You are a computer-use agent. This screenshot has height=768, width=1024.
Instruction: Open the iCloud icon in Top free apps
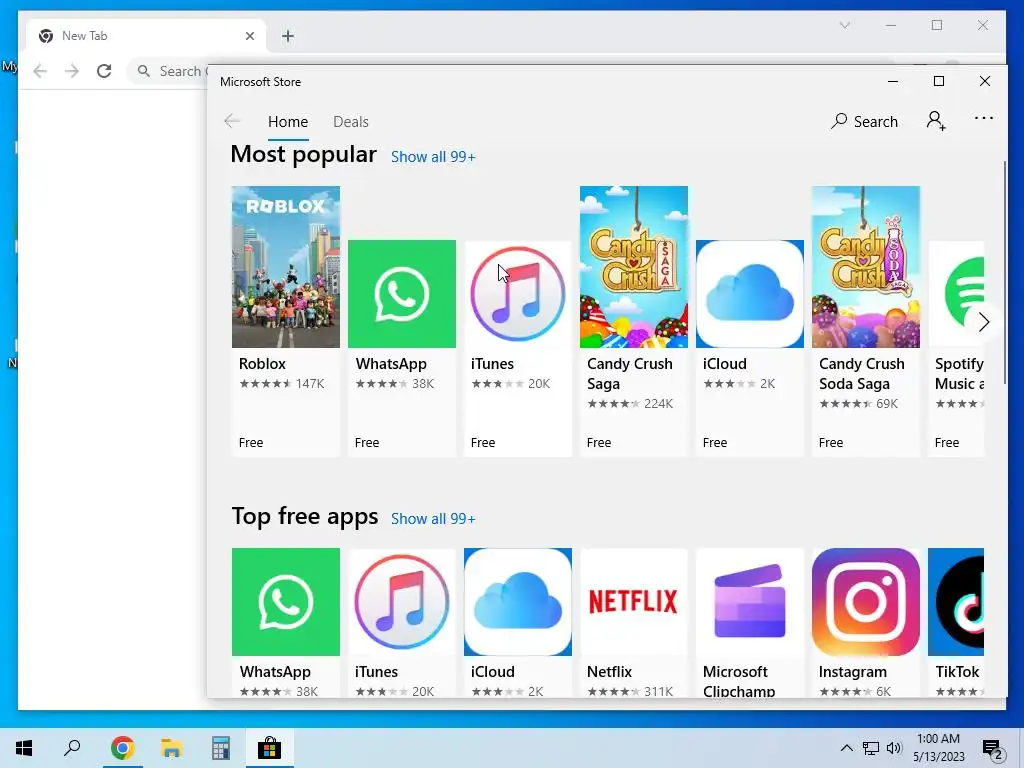(518, 601)
